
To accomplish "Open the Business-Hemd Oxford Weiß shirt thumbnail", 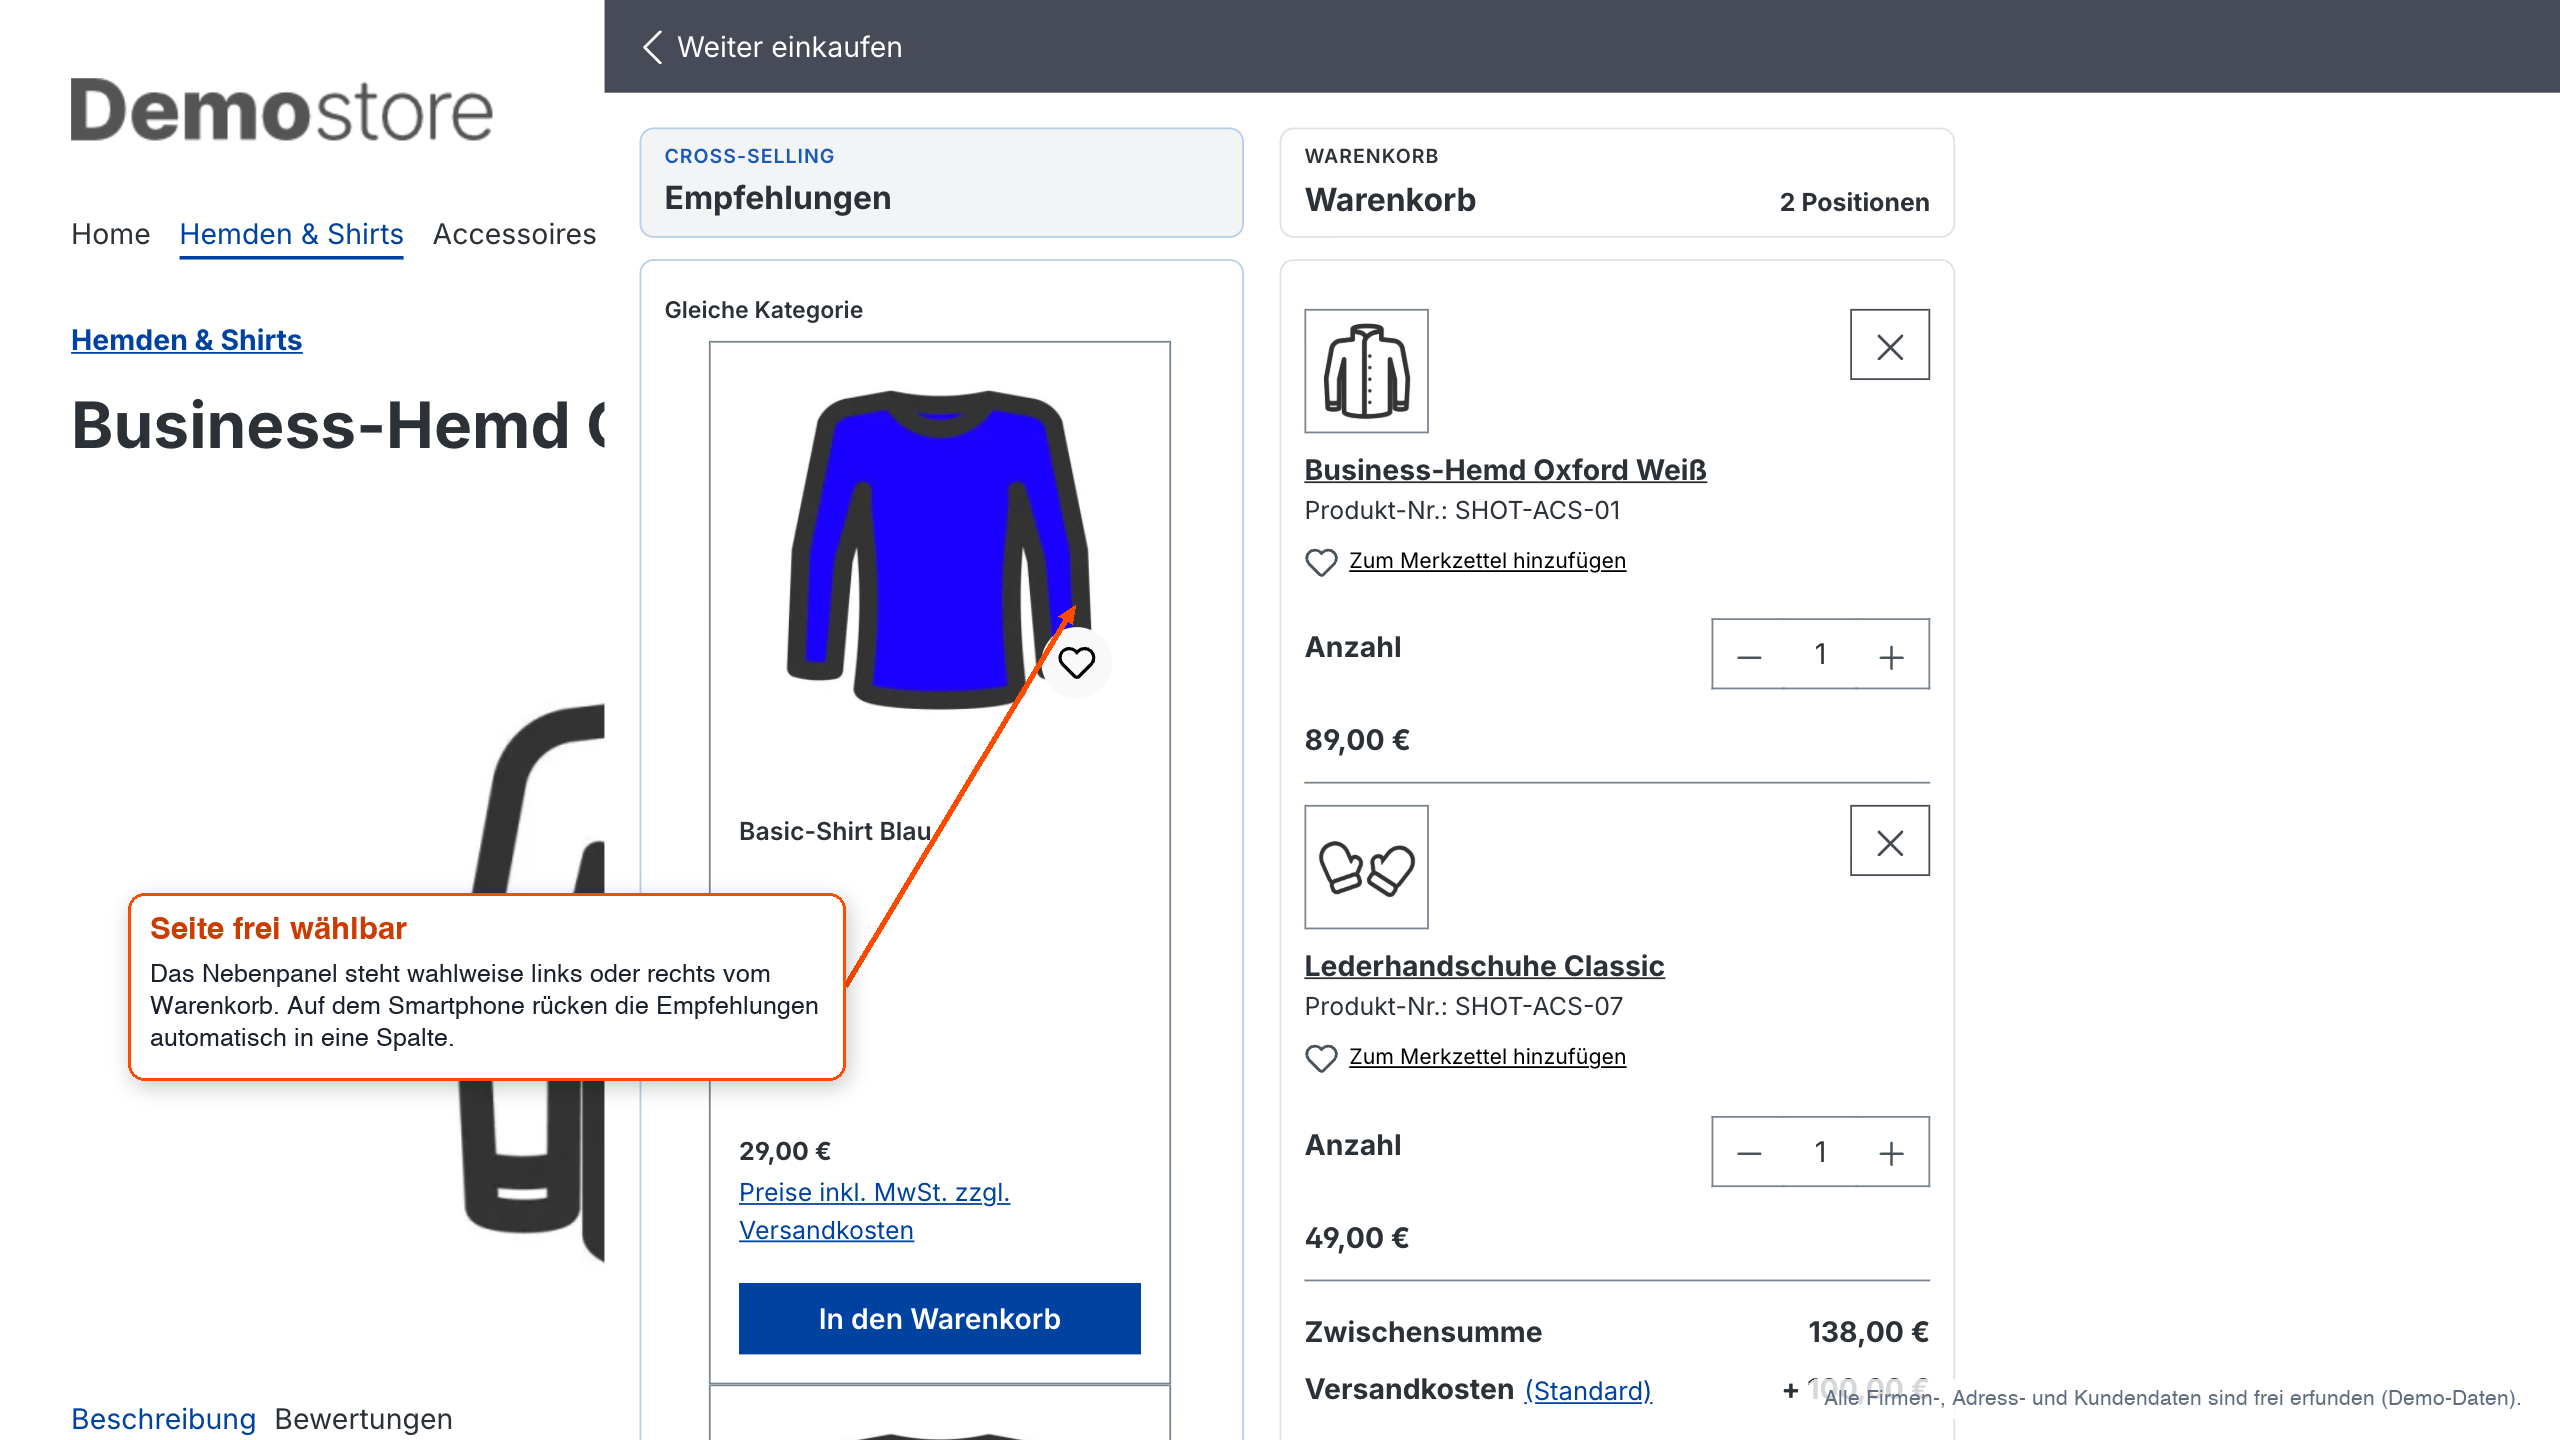I will (1366, 371).
